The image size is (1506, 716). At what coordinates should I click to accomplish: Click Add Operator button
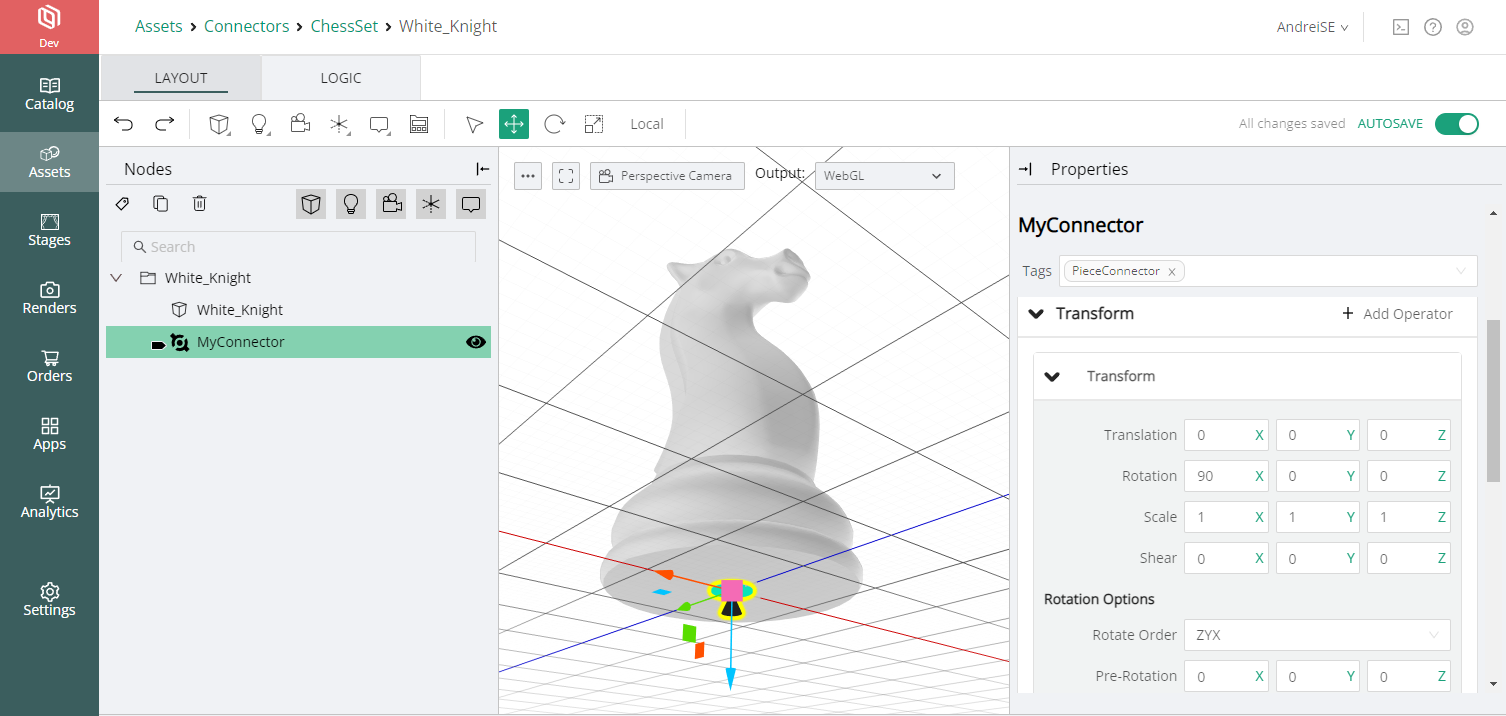coord(1397,314)
